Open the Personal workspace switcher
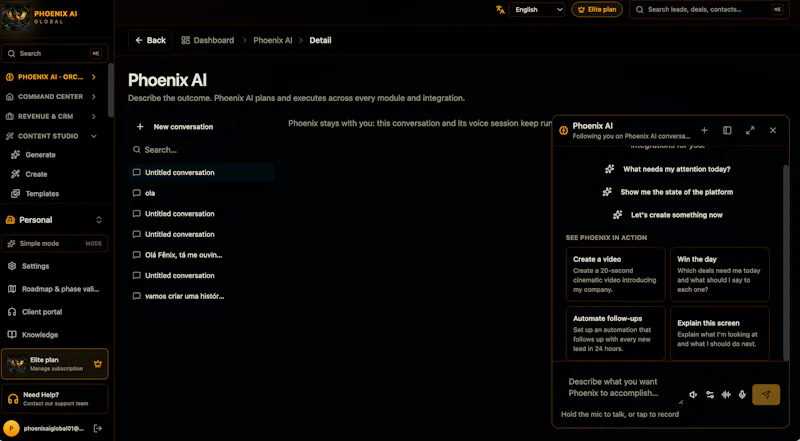 (55, 220)
